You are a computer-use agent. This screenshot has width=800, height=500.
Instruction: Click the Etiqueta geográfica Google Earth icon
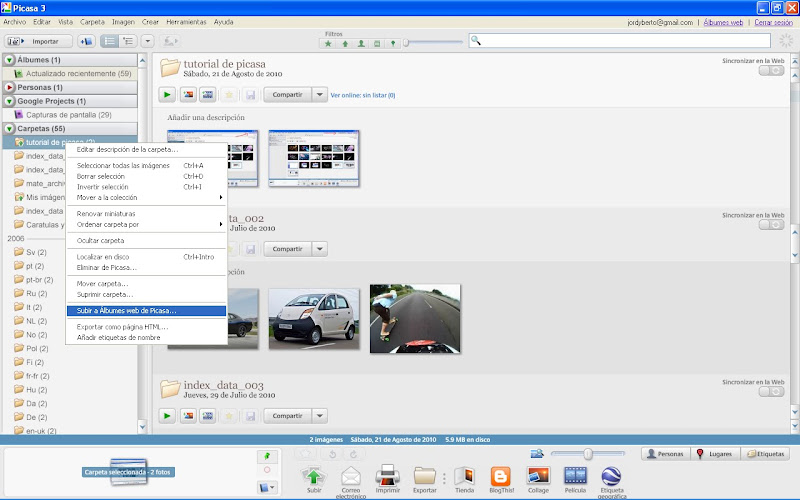[612, 482]
